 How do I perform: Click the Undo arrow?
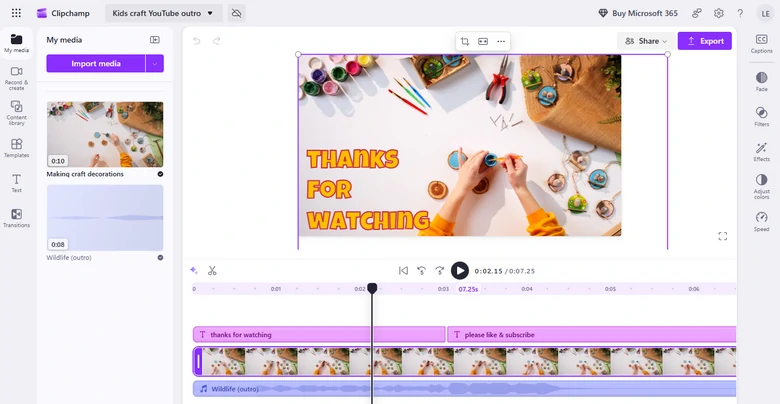tap(196, 41)
